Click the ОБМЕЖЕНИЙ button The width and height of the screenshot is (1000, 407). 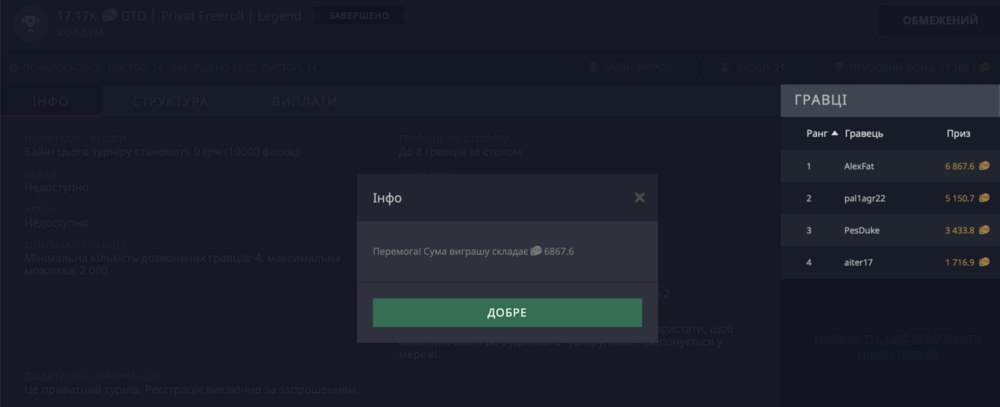939,21
